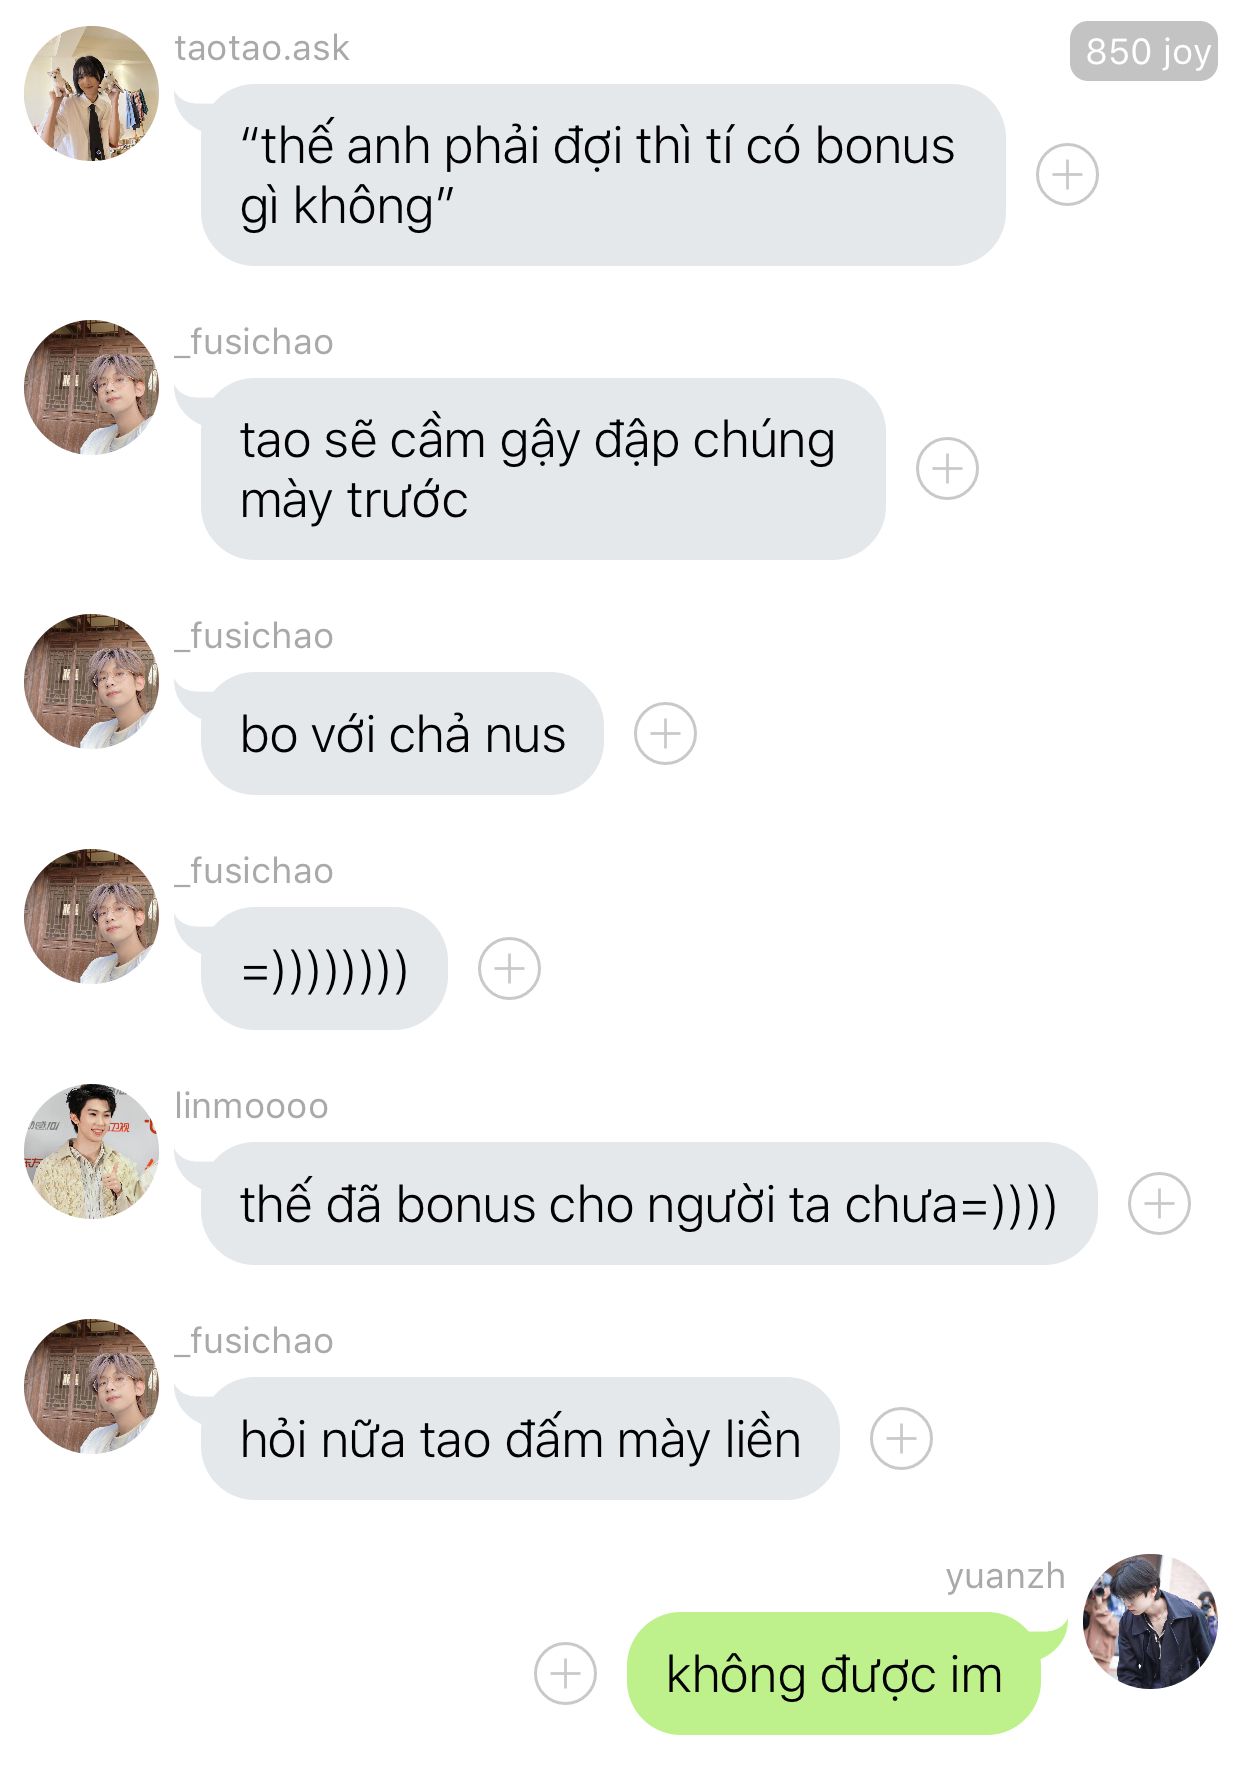
Task: Tap _fusichao avatar beside "hỏi nữa tao đấm" message
Action: [x=91, y=1386]
